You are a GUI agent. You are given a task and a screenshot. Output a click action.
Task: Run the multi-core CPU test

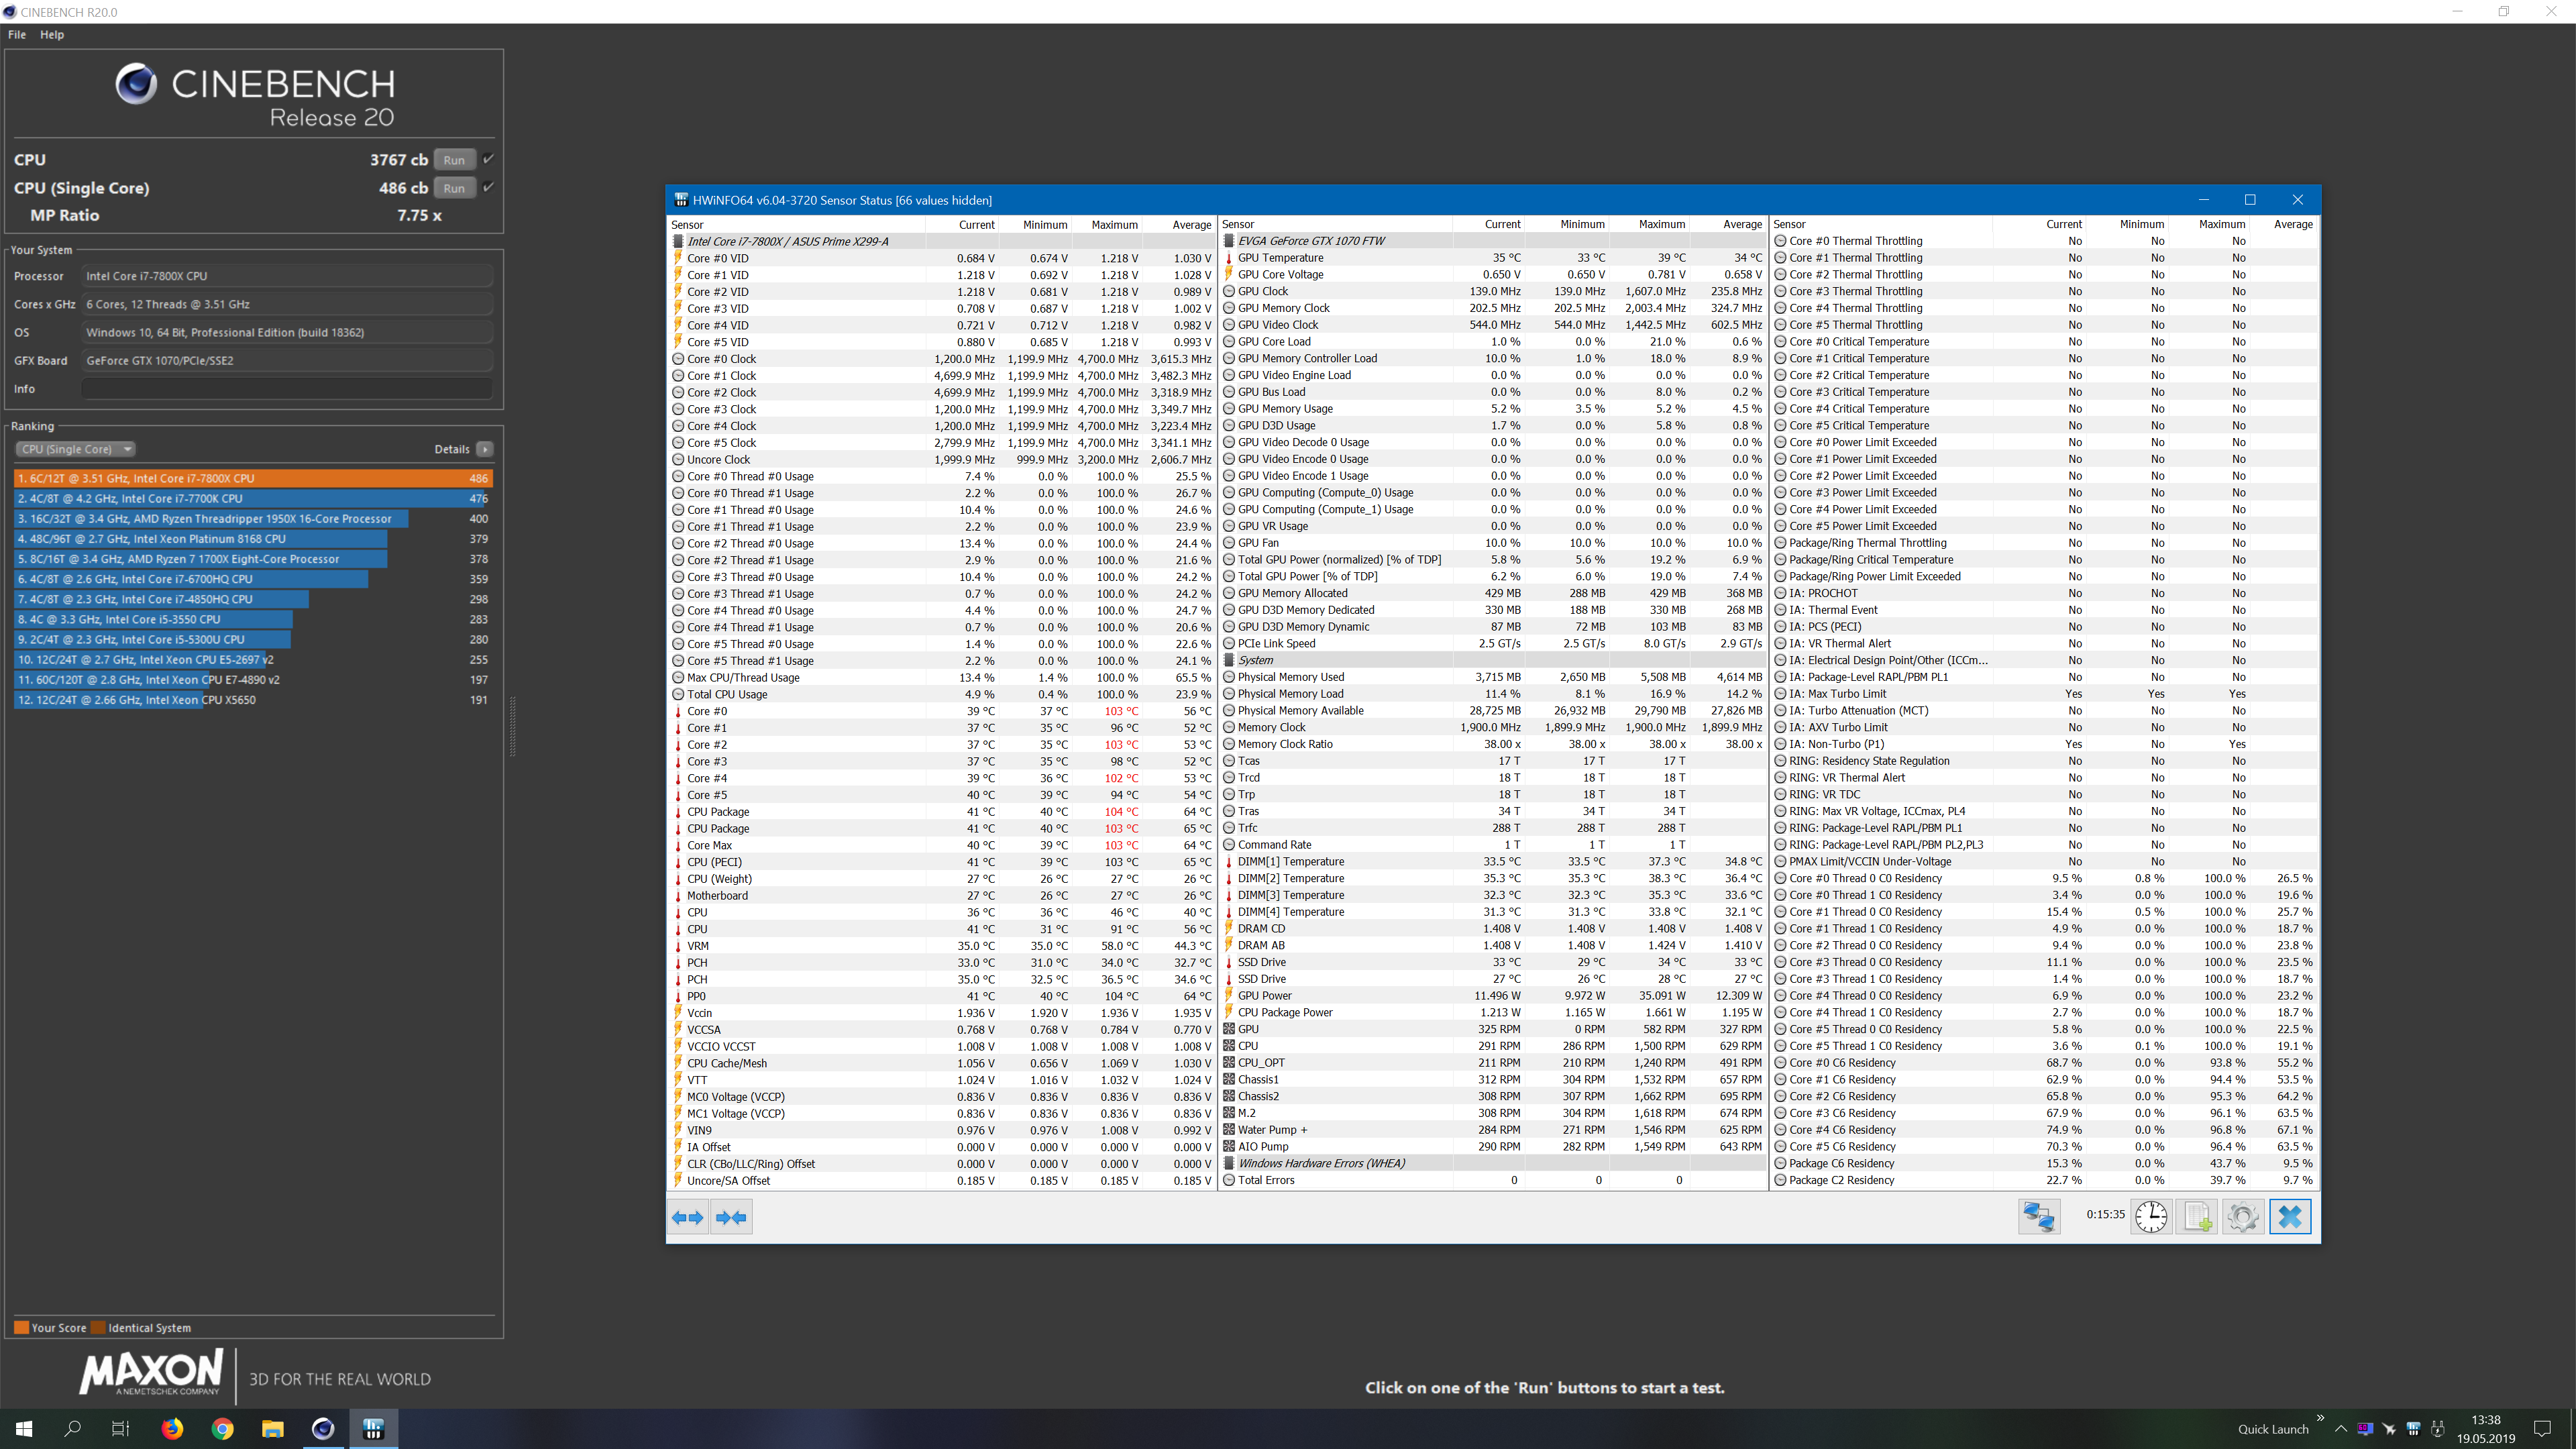[454, 160]
